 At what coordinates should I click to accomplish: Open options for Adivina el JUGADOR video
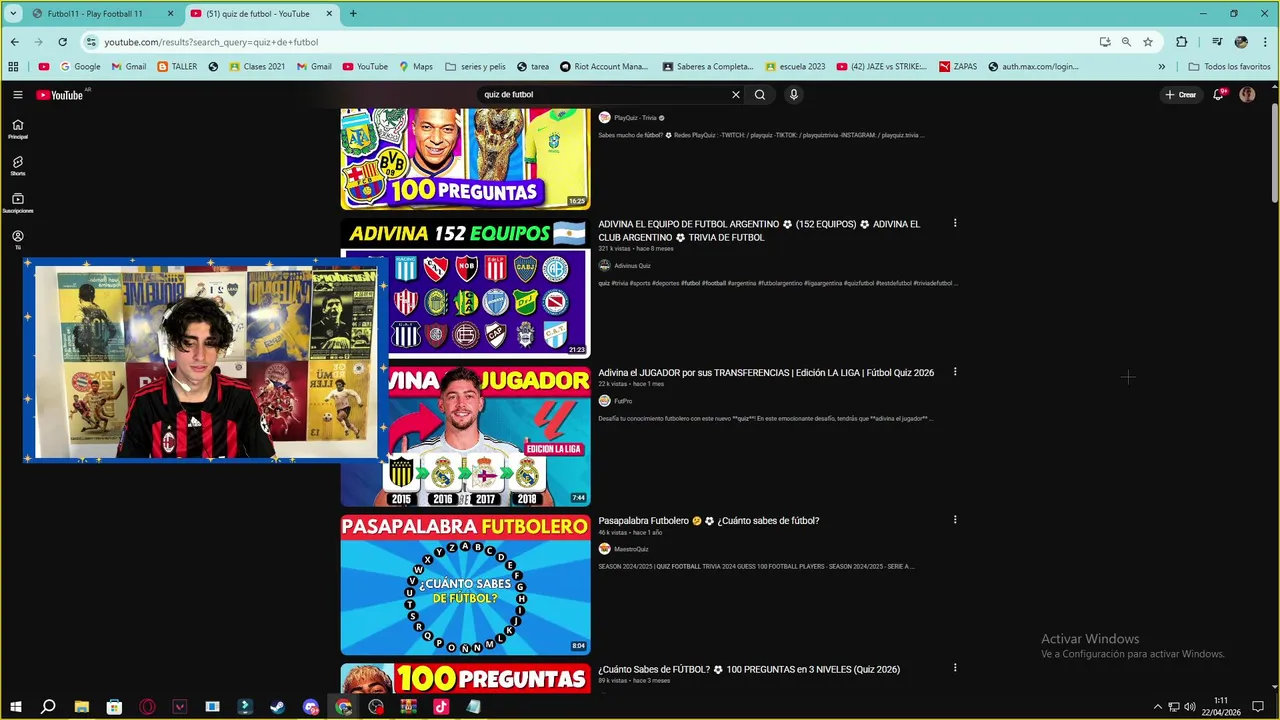pyautogui.click(x=955, y=371)
